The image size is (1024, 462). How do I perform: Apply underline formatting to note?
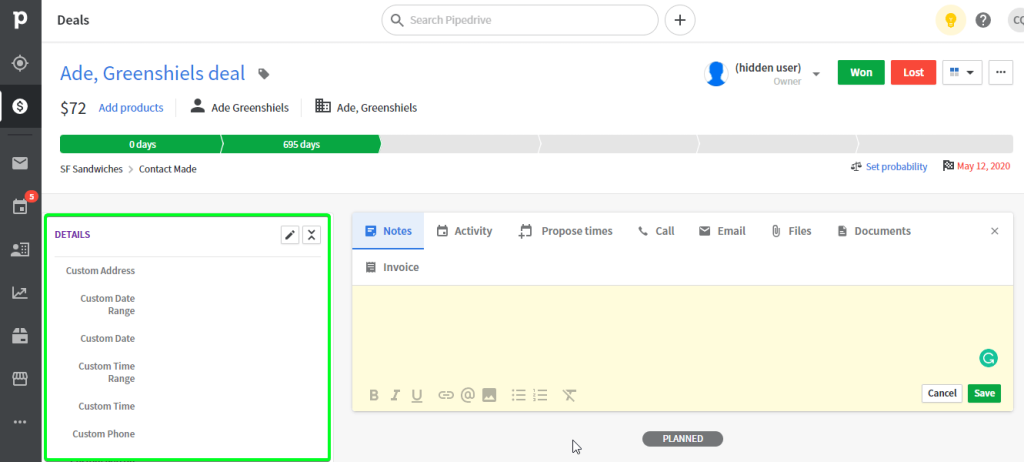coord(417,395)
